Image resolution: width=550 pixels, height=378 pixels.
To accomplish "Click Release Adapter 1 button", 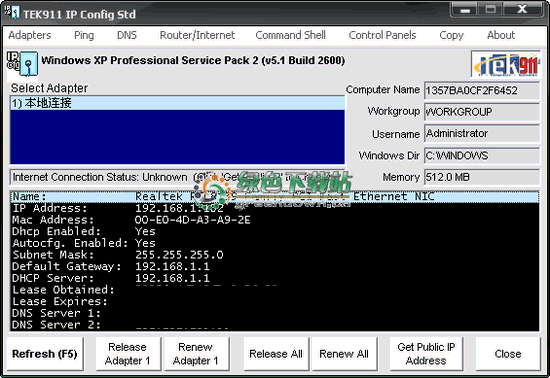I will point(128,354).
